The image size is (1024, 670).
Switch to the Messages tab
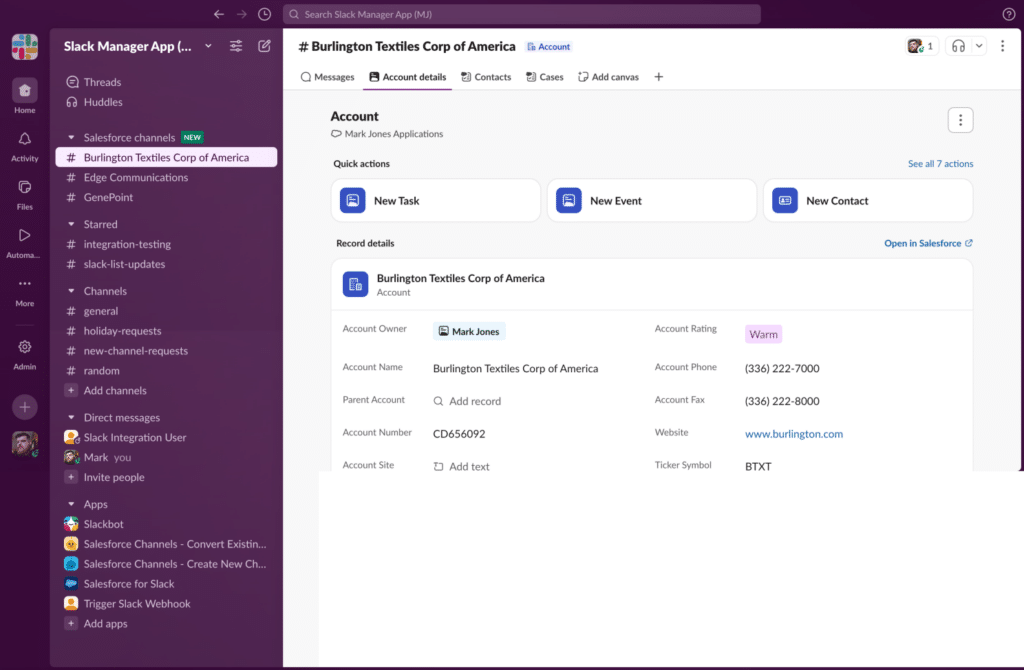(x=327, y=77)
